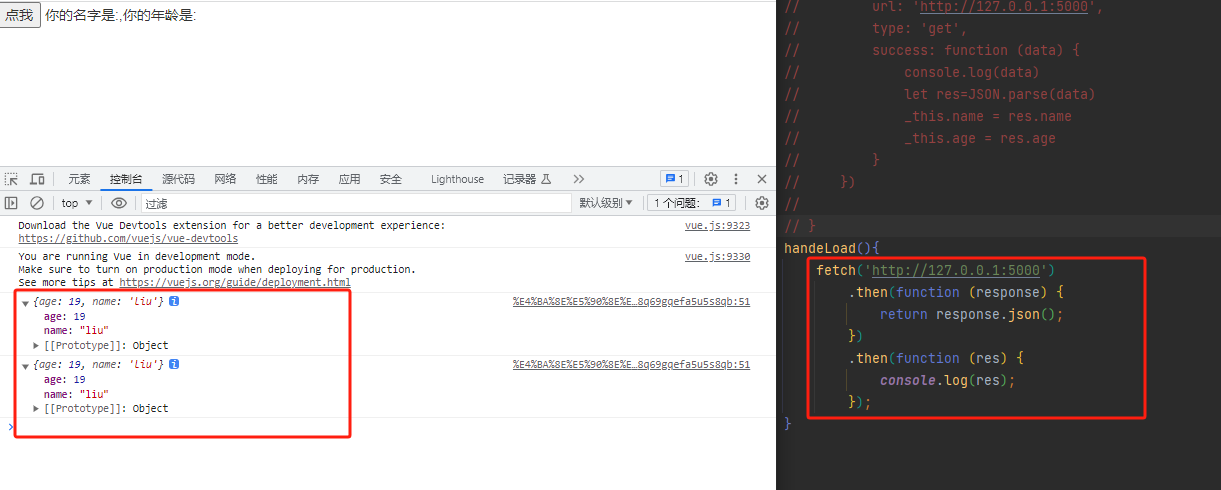
Task: Switch to the 性能 tab
Action: point(266,179)
